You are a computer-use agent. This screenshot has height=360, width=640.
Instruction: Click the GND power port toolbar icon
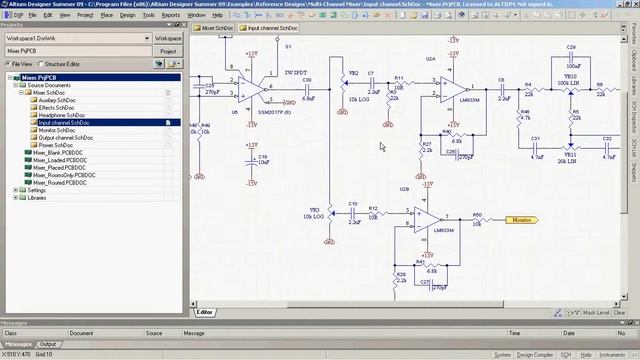[290, 15]
